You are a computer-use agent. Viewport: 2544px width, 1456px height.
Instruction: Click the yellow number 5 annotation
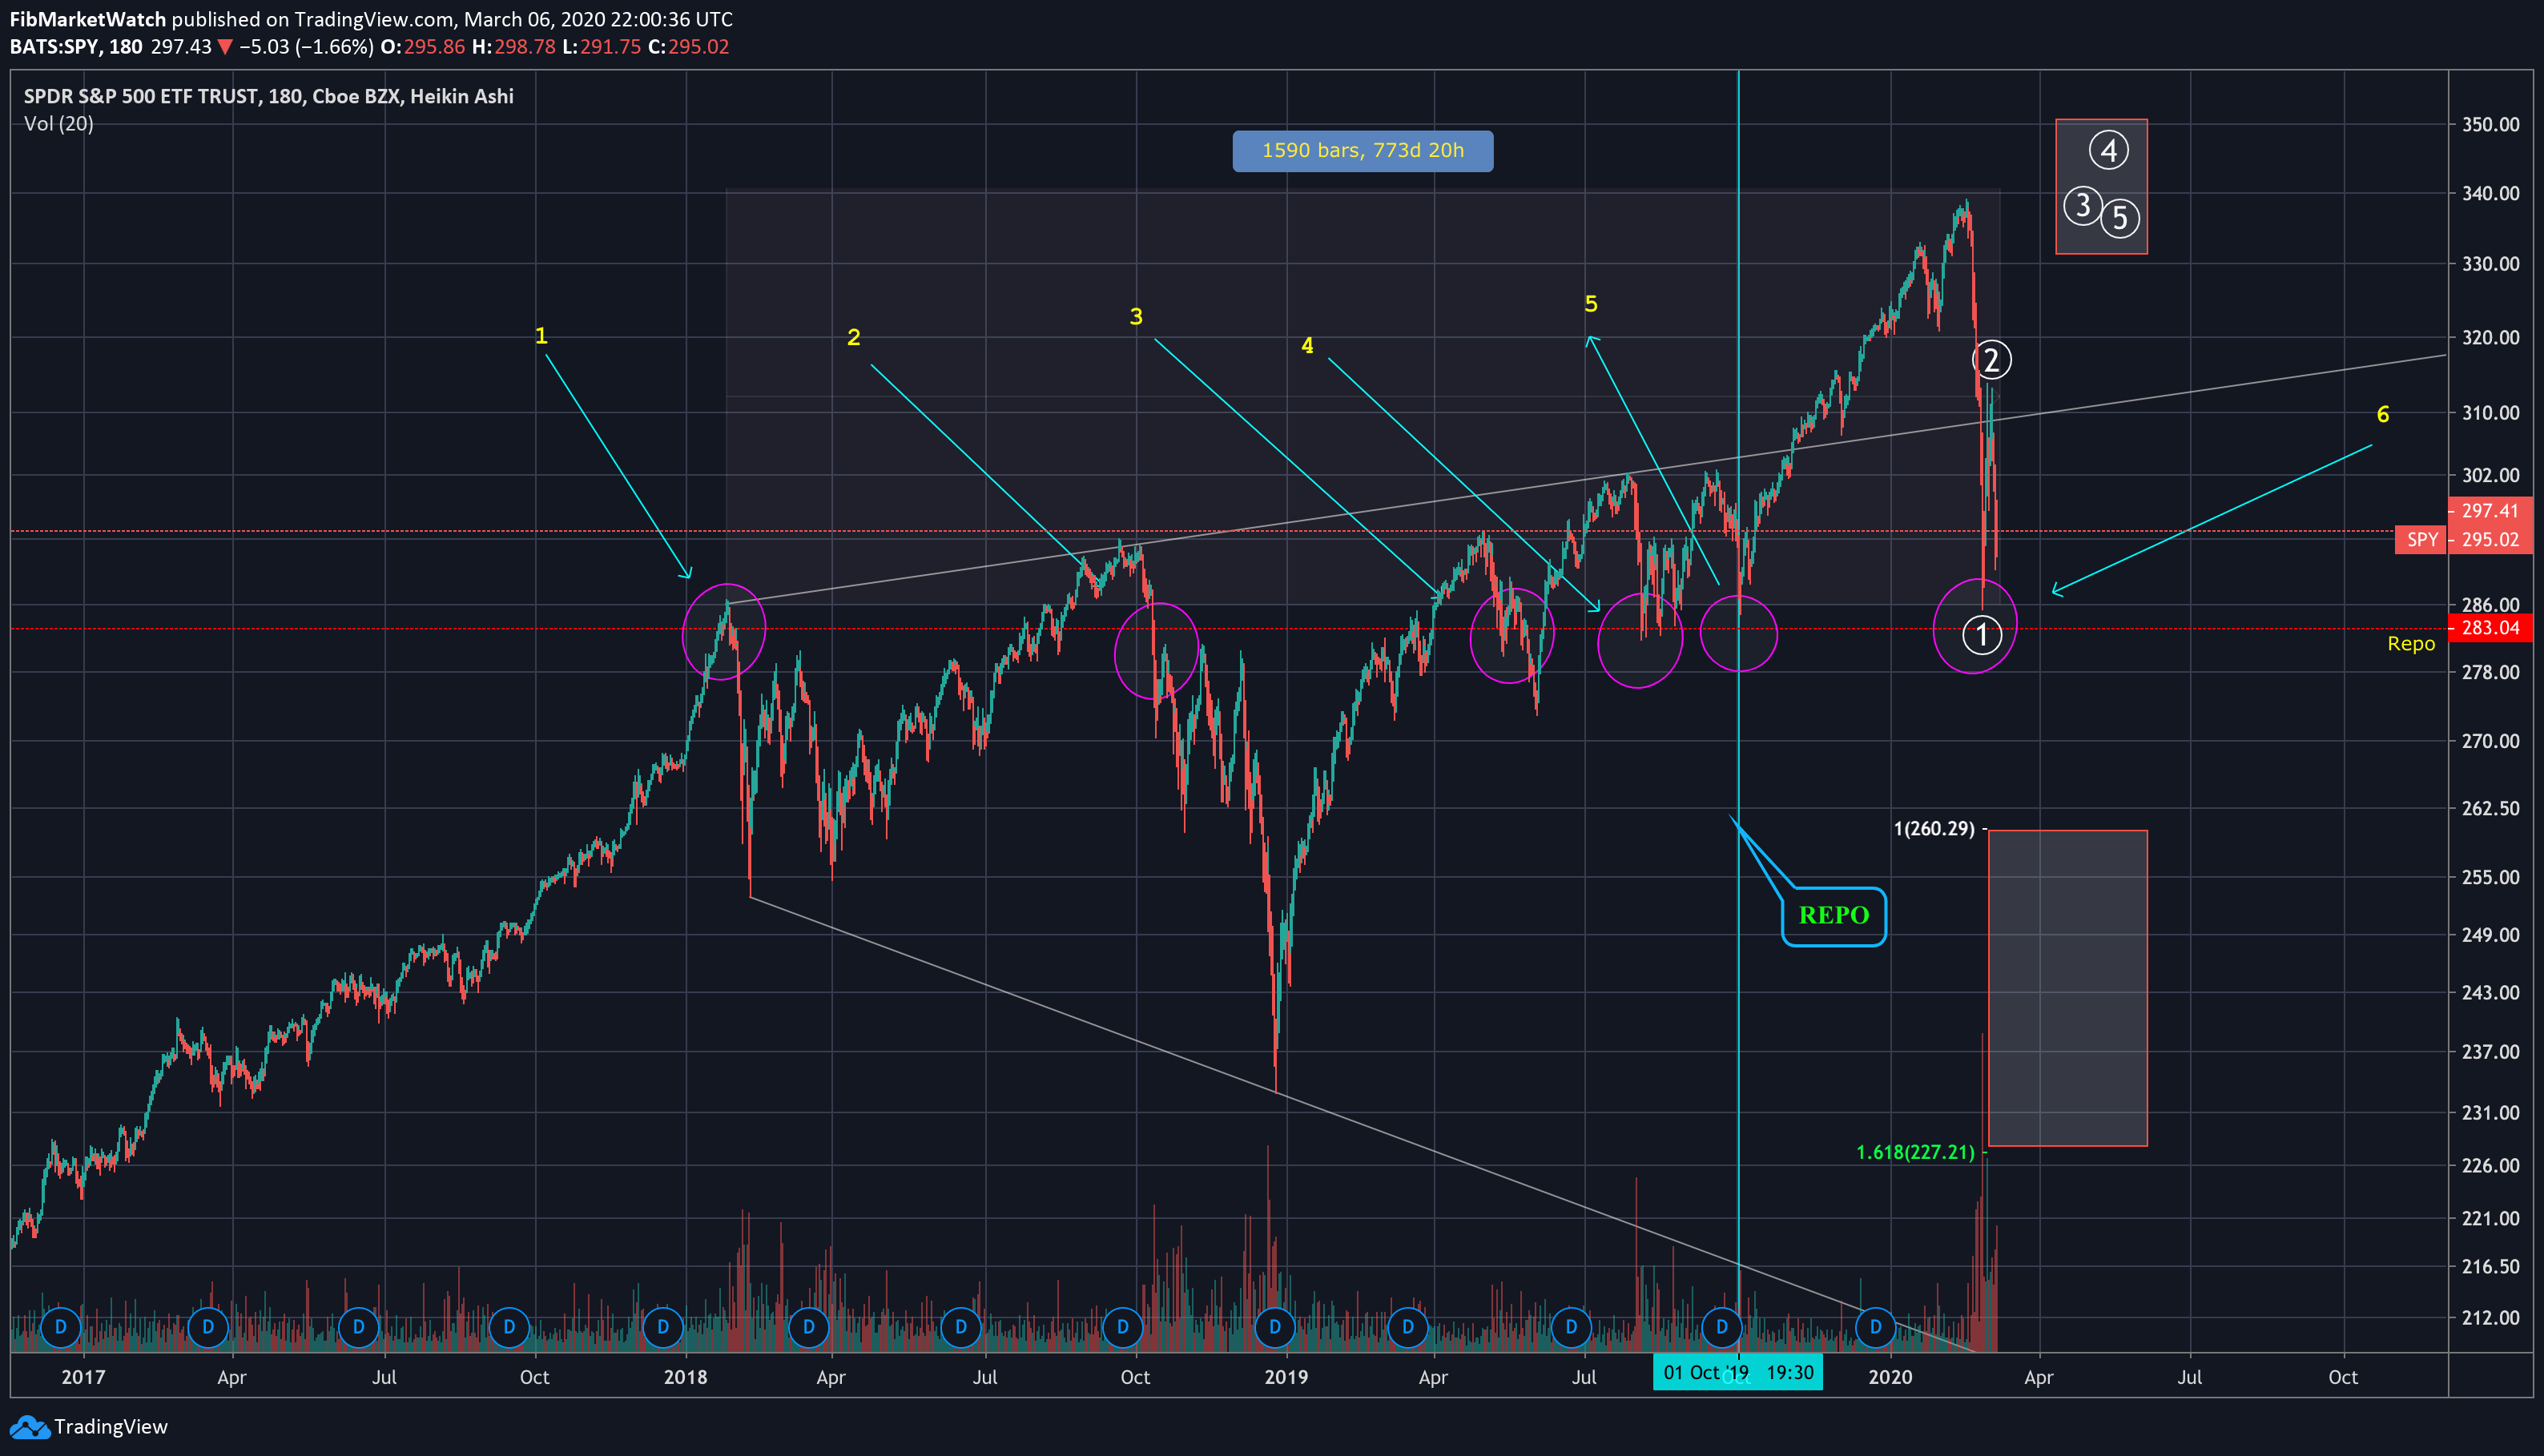coord(1591,304)
